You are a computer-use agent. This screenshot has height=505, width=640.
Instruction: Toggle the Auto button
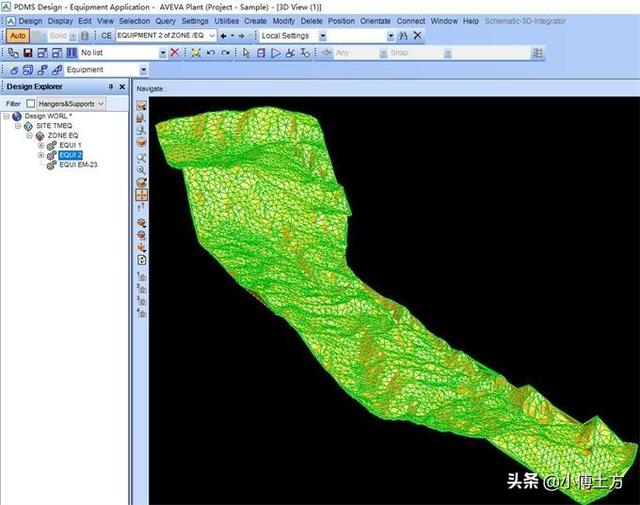tap(18, 36)
